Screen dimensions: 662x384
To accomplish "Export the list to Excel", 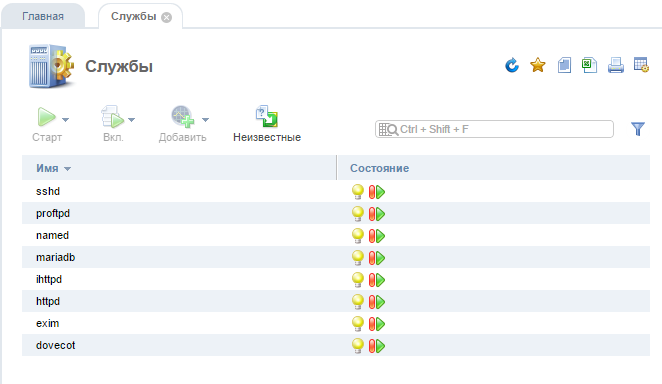I will coord(589,65).
